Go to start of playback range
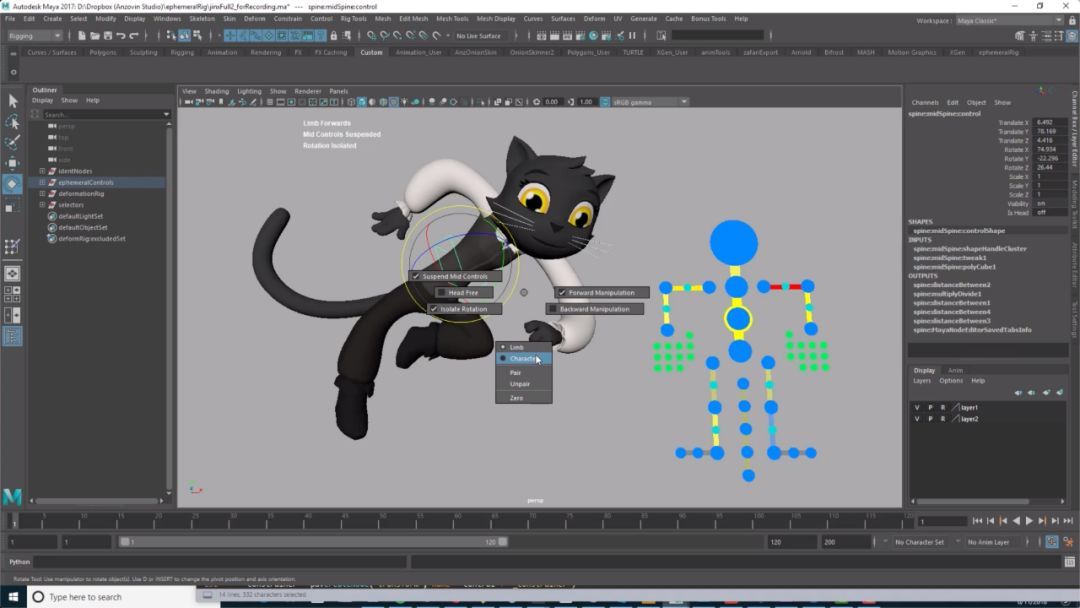This screenshot has height=608, width=1080. point(977,521)
